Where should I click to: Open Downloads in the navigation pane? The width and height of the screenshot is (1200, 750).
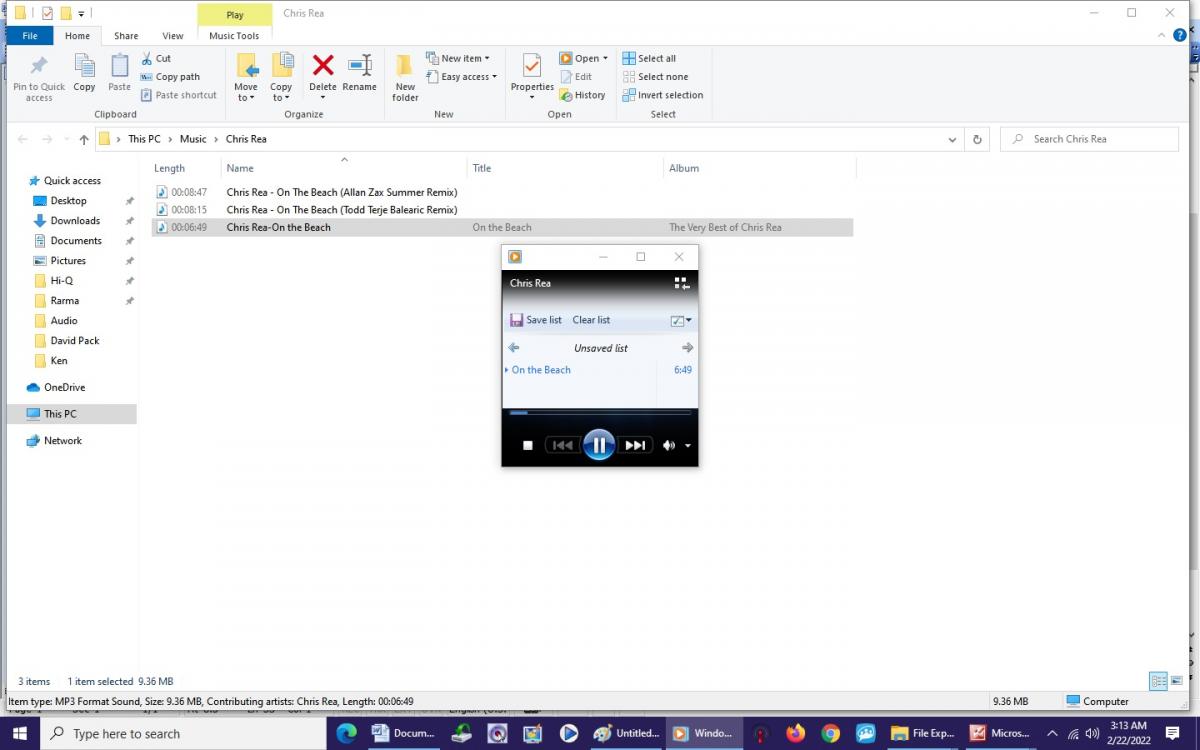(75, 221)
